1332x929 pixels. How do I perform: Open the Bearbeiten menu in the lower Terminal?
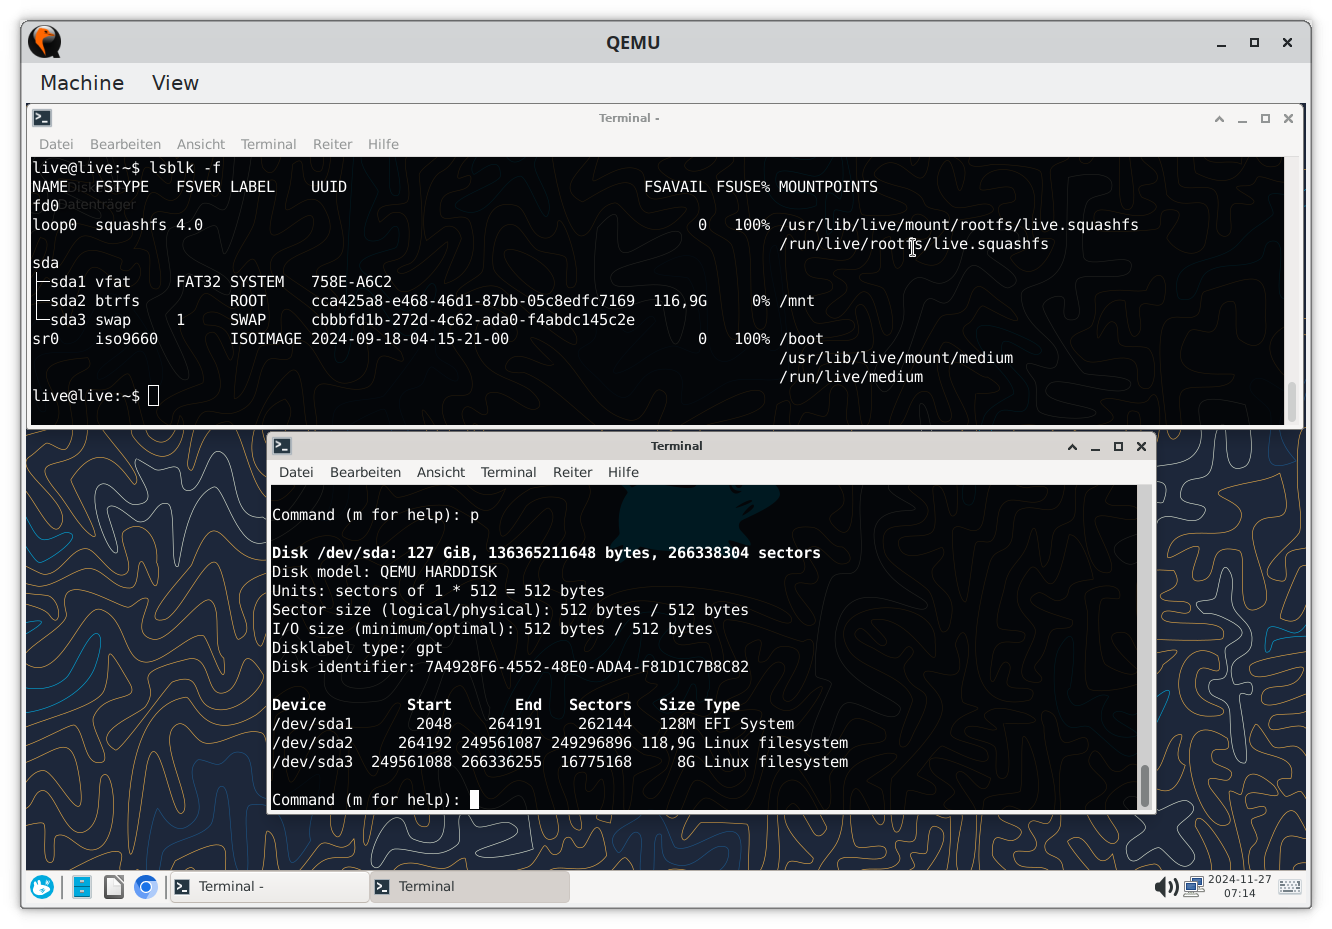(365, 472)
